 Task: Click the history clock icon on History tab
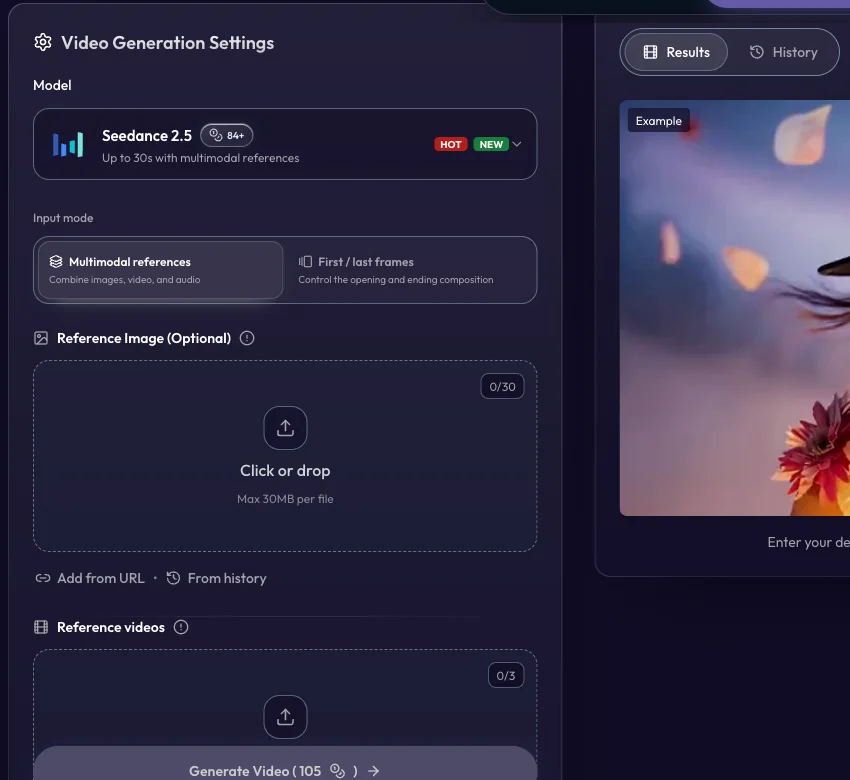757,52
